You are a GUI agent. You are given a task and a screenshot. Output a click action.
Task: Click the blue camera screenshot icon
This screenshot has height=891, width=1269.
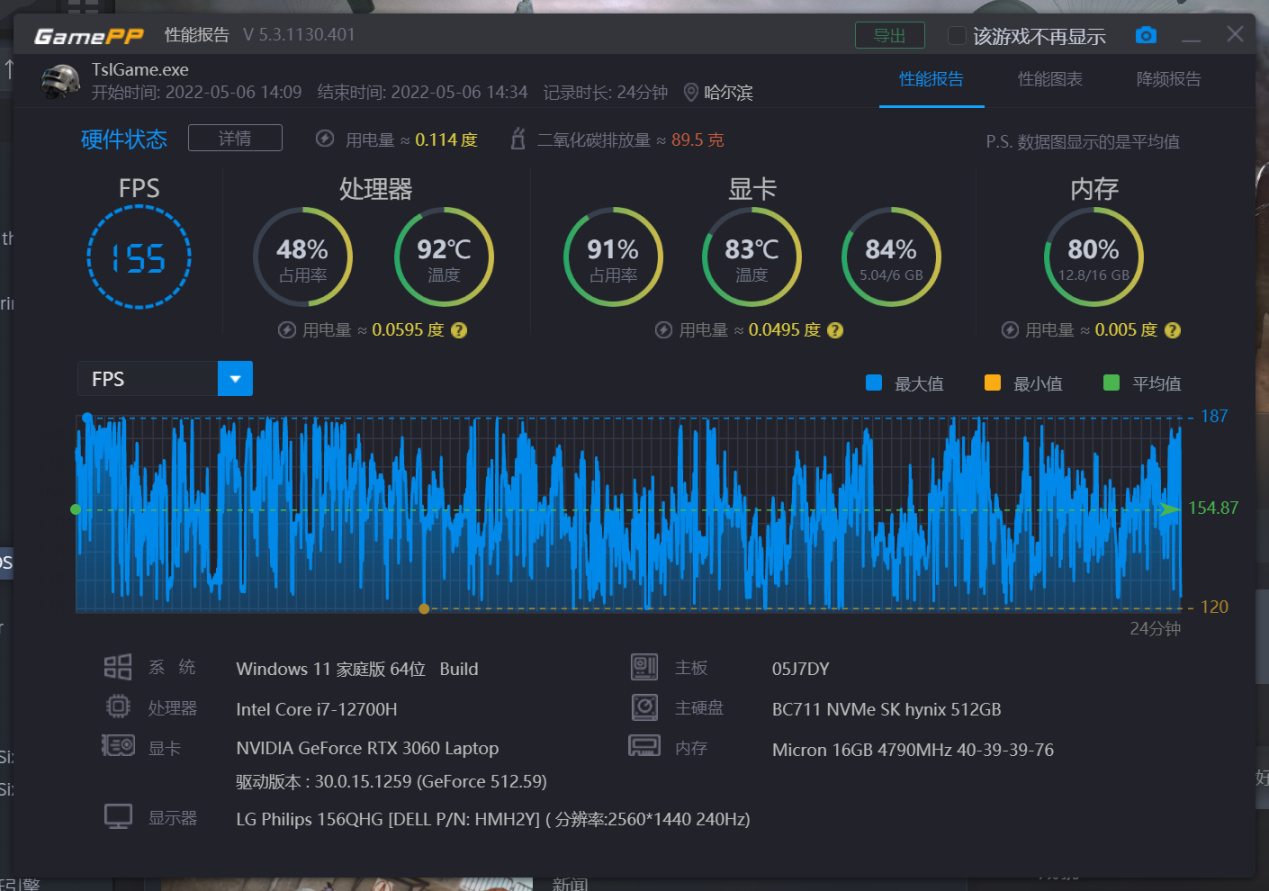click(x=1146, y=34)
